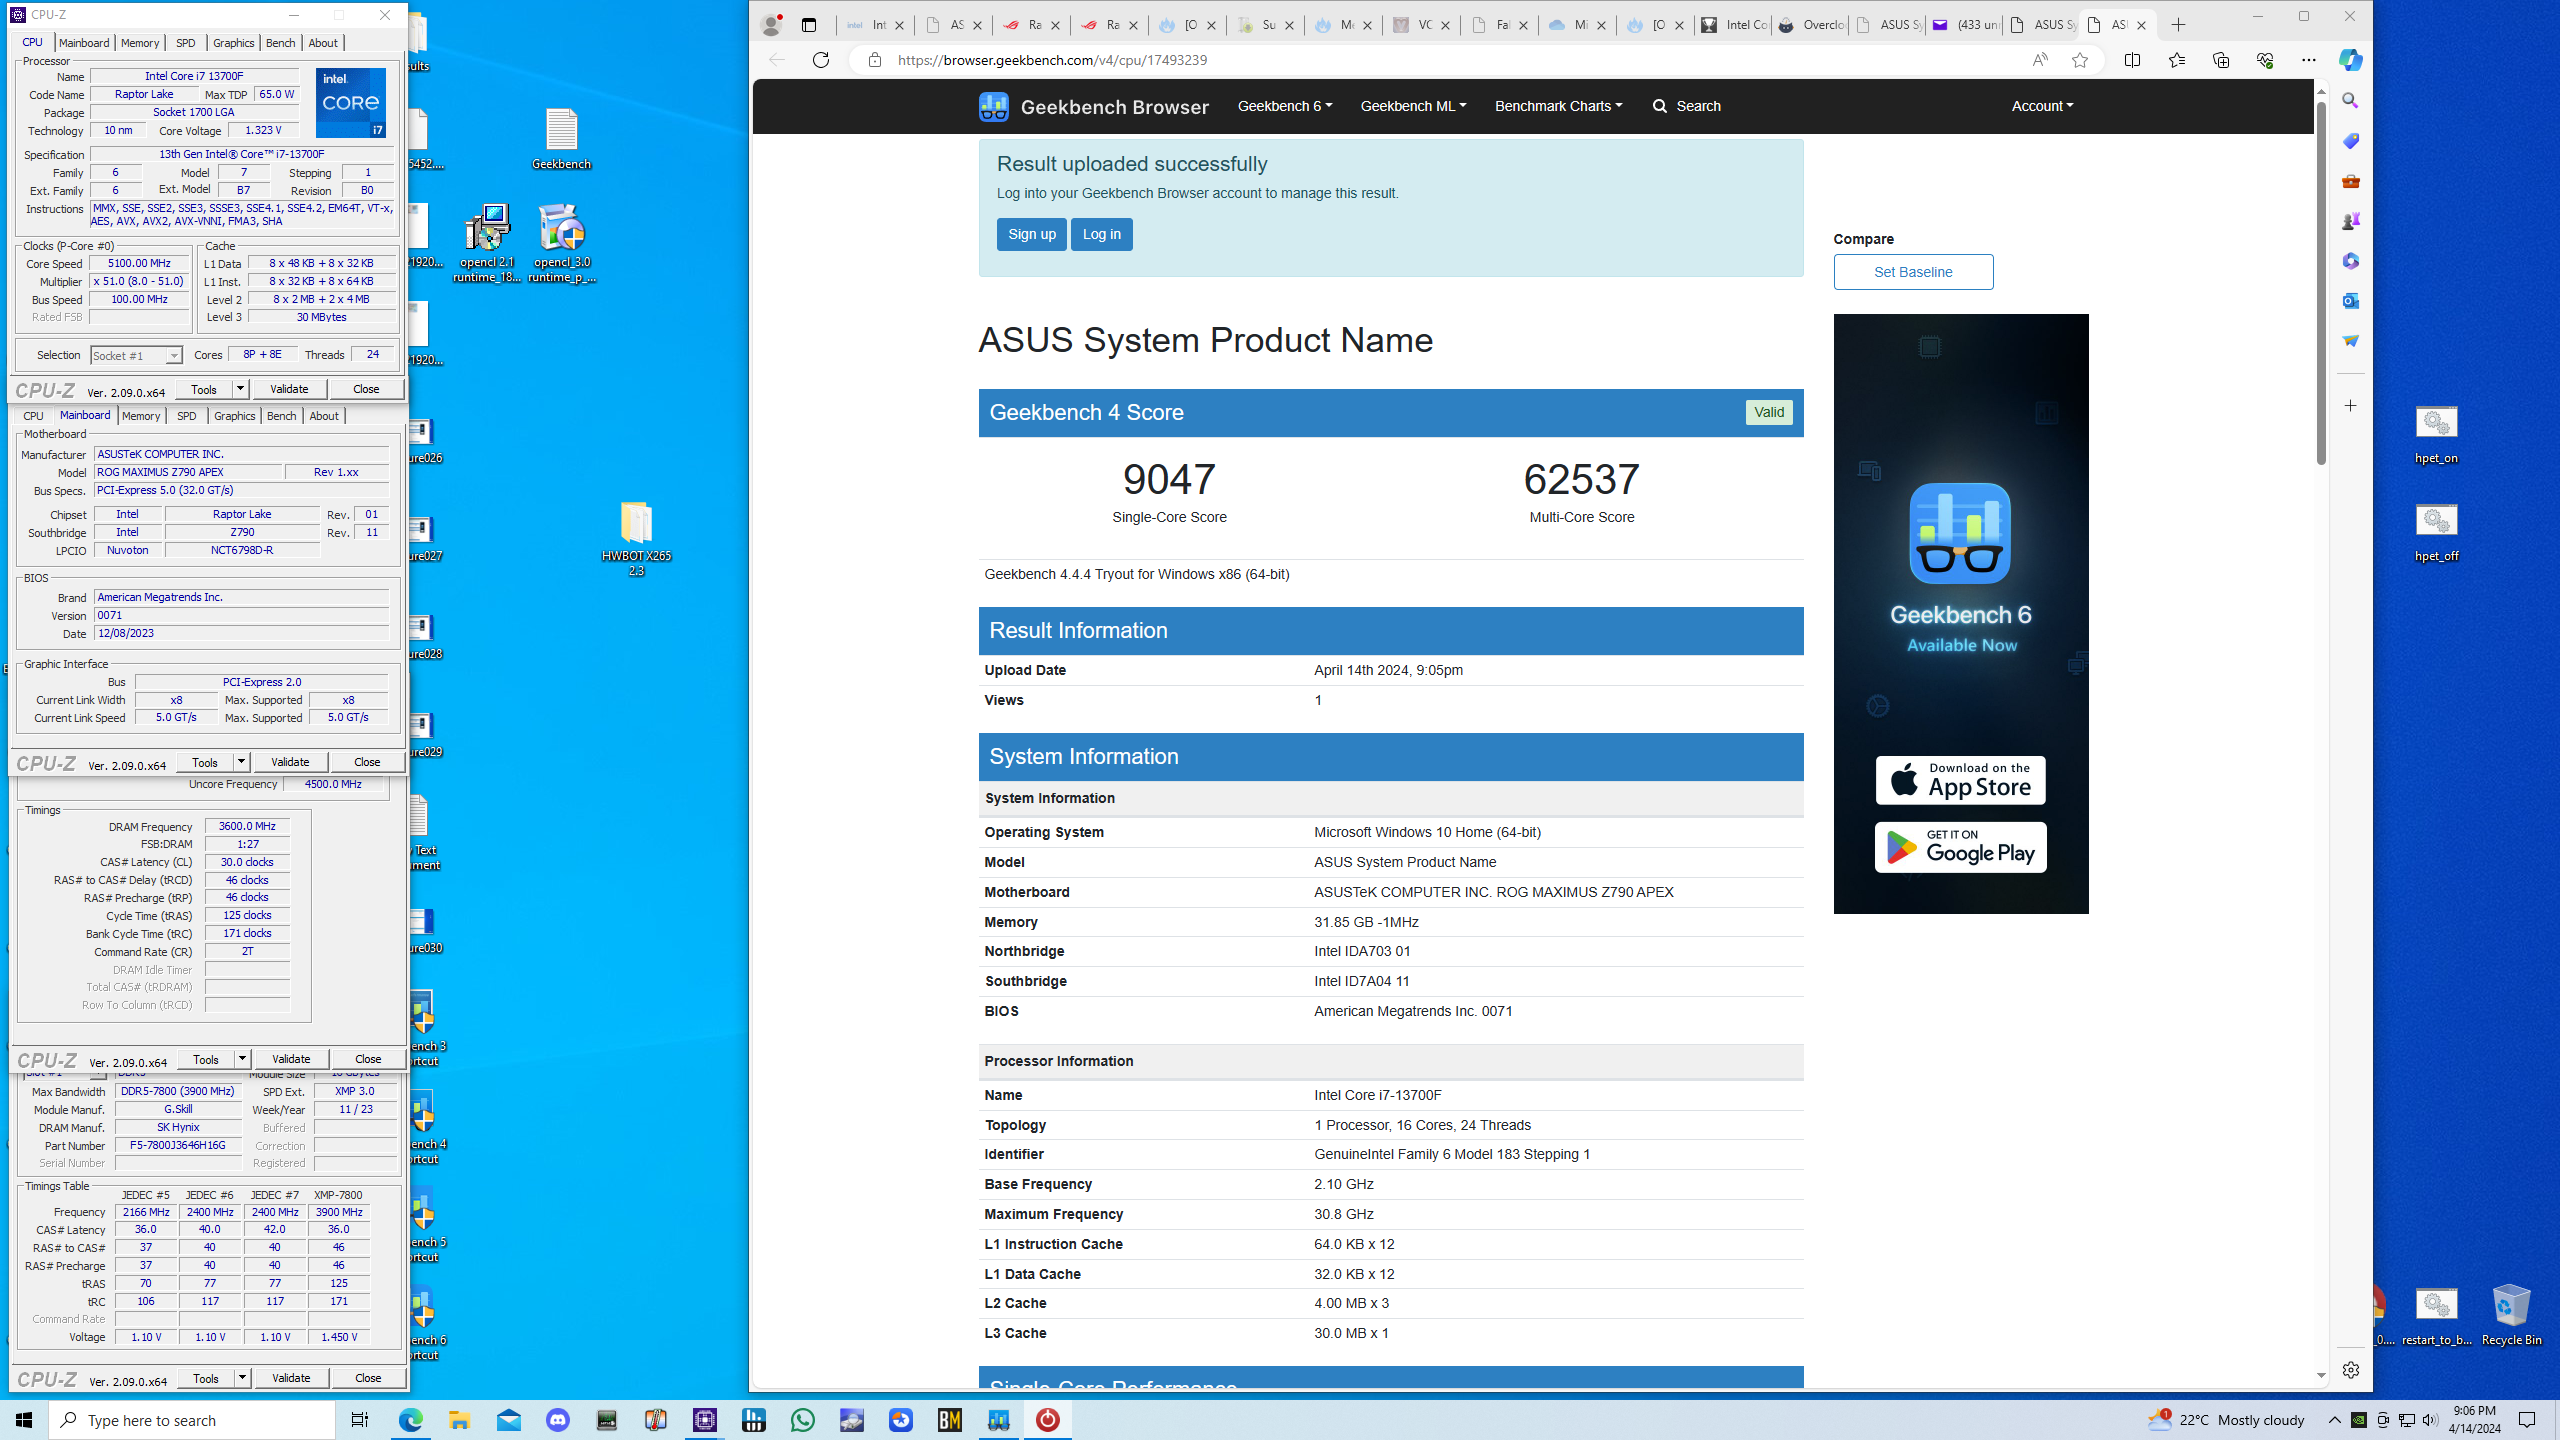Open Edge sidebar Tools briefcase icon
The image size is (2560, 1440).
2350,181
